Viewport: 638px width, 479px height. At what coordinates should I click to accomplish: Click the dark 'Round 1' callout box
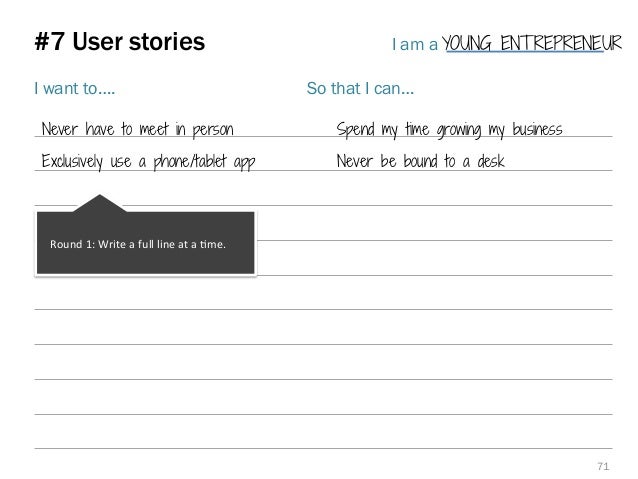[146, 243]
